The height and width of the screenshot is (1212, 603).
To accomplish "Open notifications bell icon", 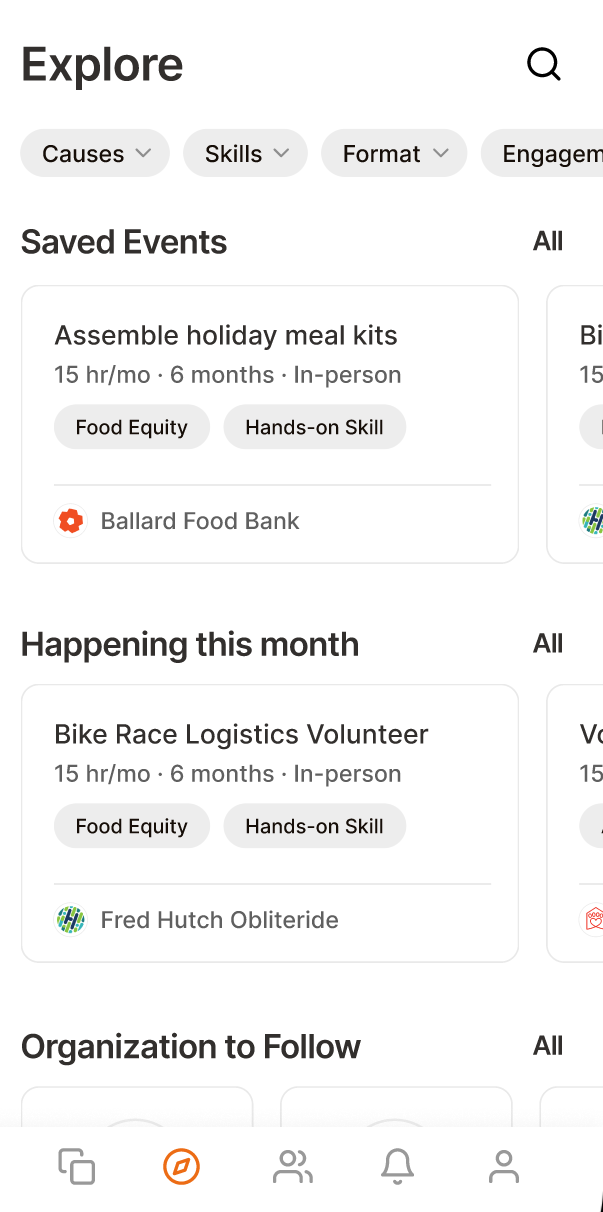I will [398, 1167].
